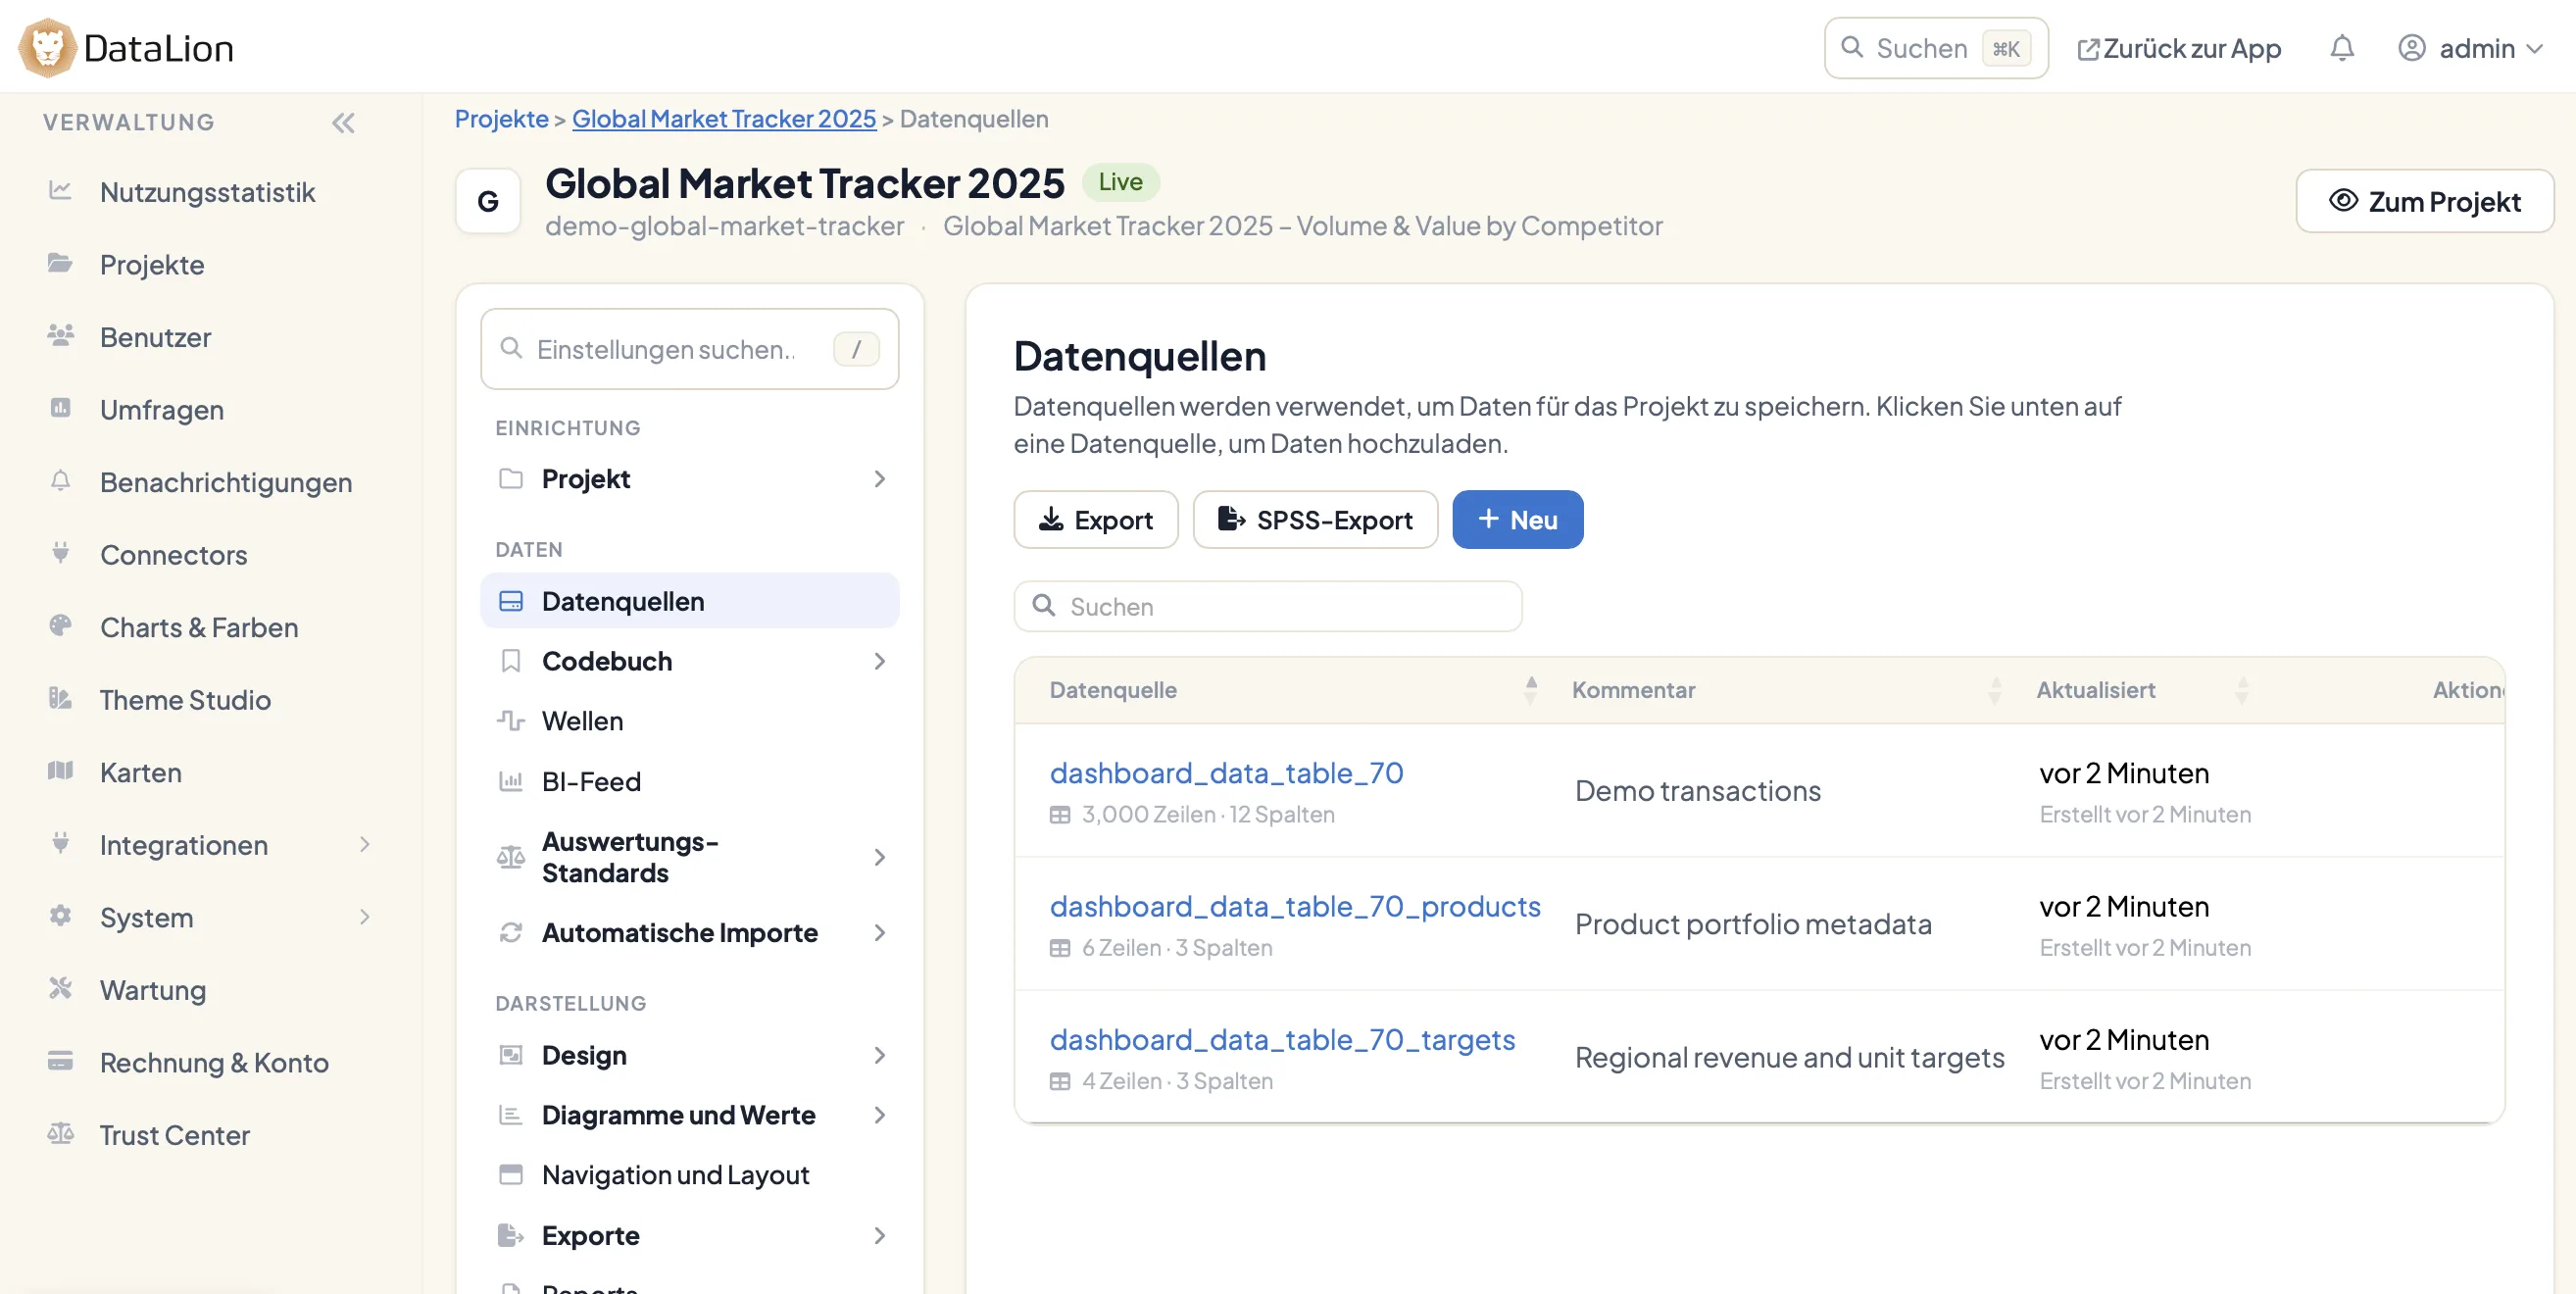The image size is (2576, 1294).
Task: Open the admin user dropdown
Action: tap(2470, 48)
